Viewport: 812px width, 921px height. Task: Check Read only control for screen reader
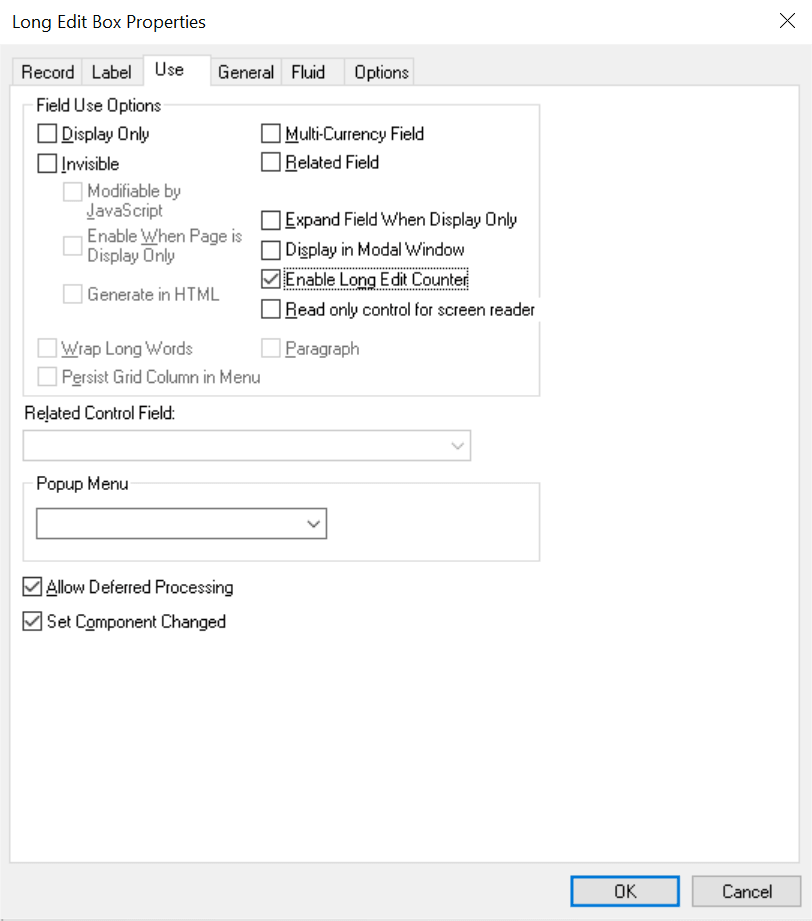click(269, 308)
